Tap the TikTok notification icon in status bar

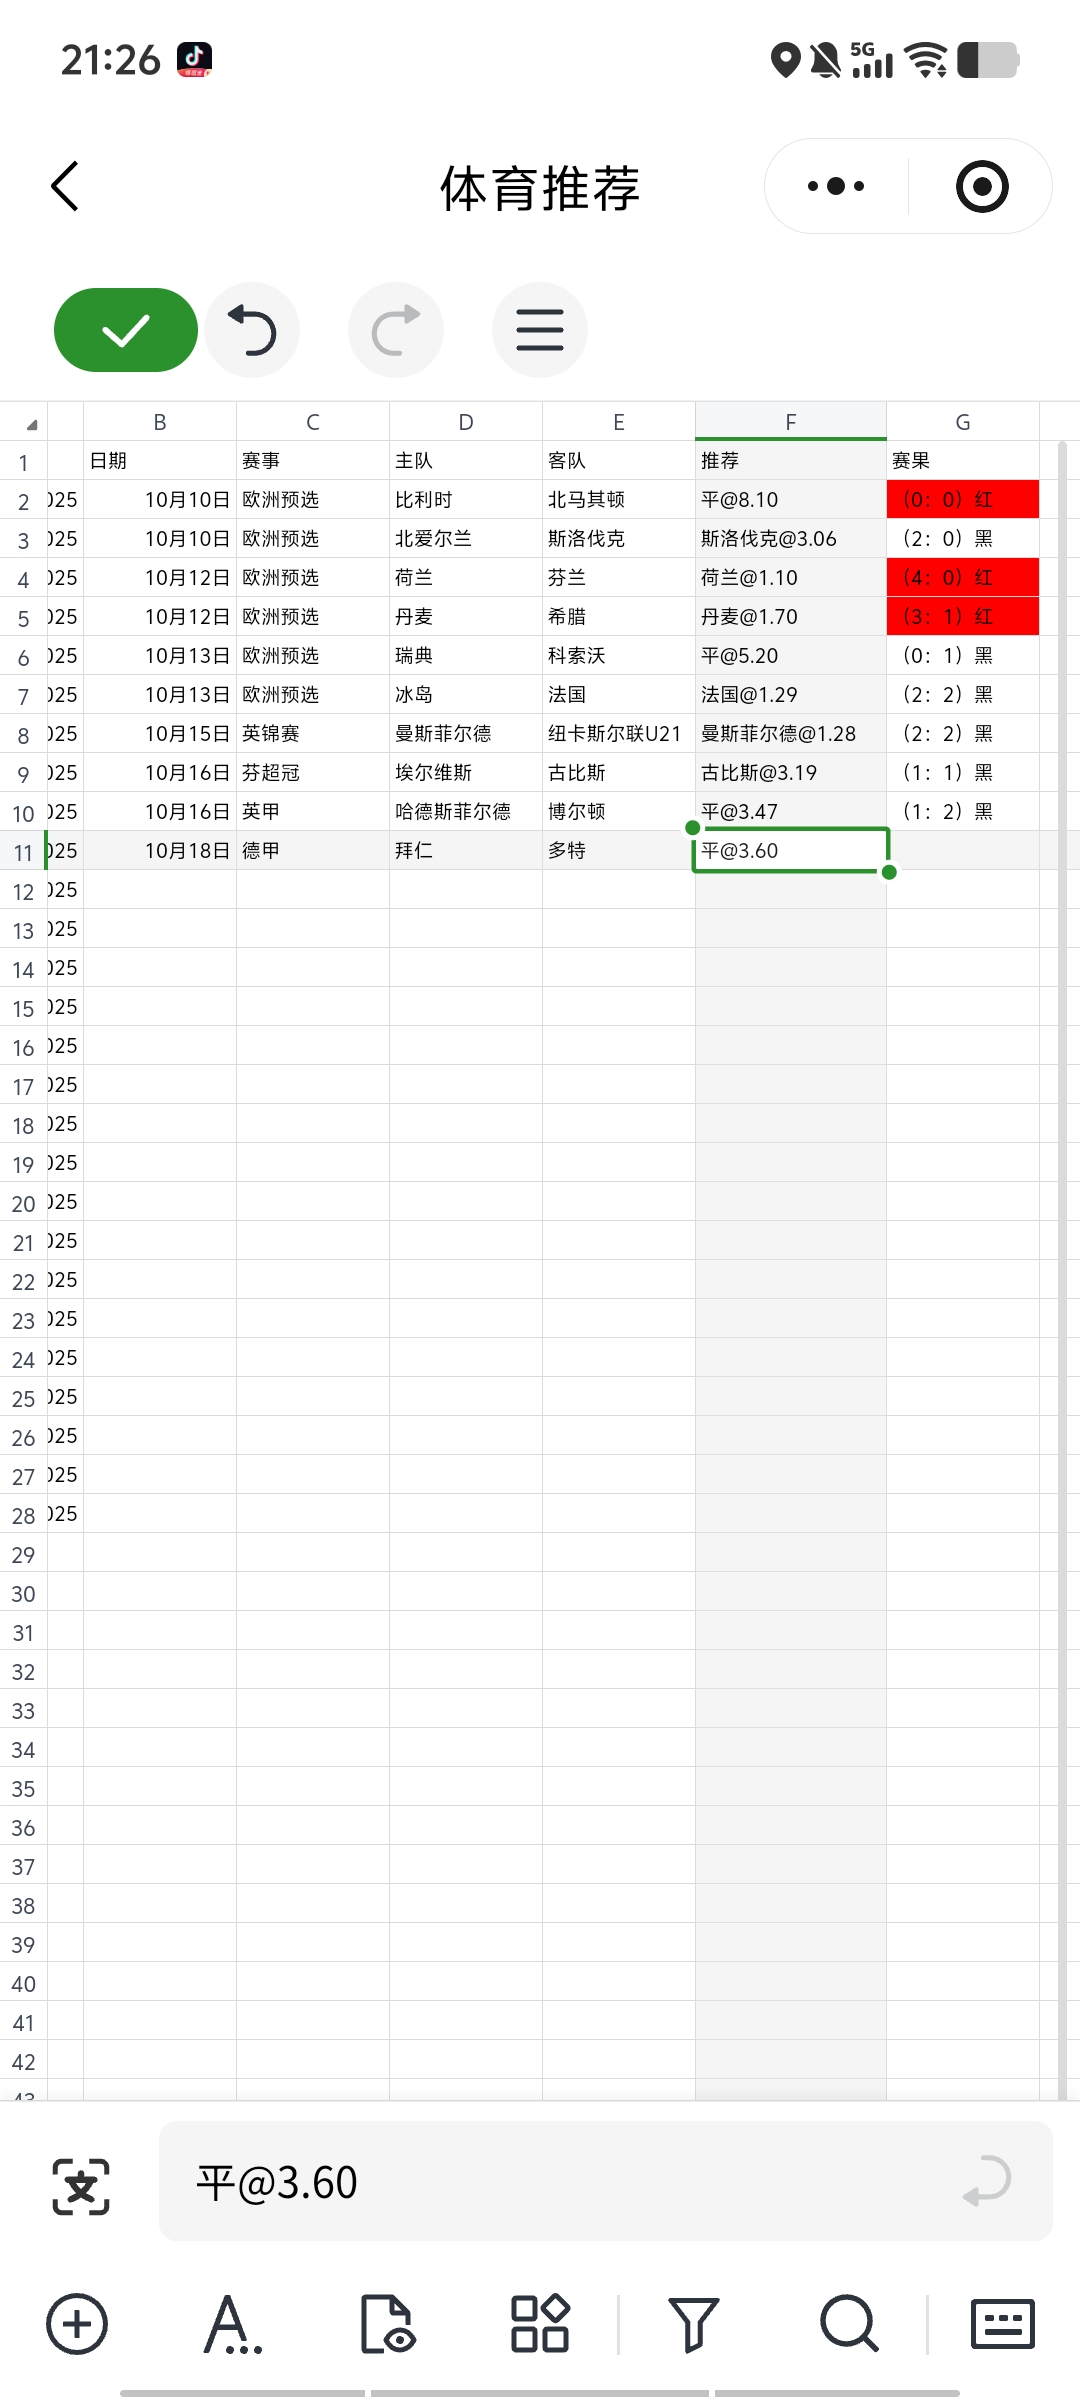coord(195,60)
